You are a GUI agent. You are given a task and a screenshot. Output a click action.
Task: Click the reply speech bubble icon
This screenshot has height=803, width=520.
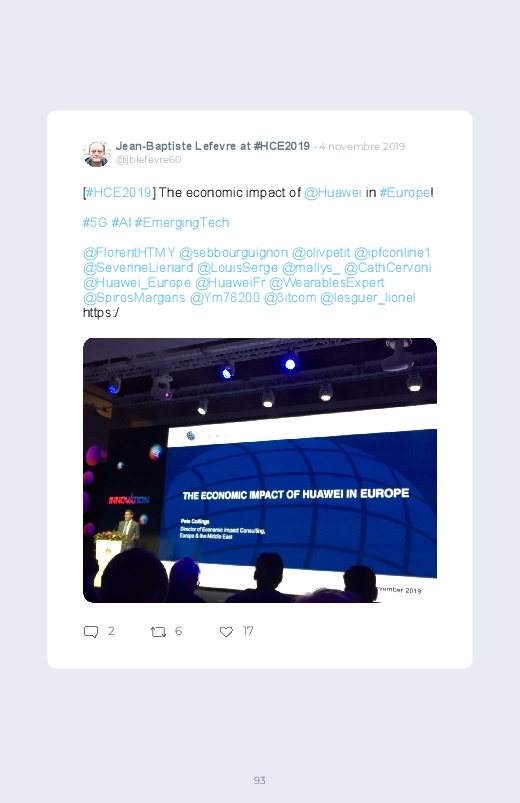click(x=91, y=631)
